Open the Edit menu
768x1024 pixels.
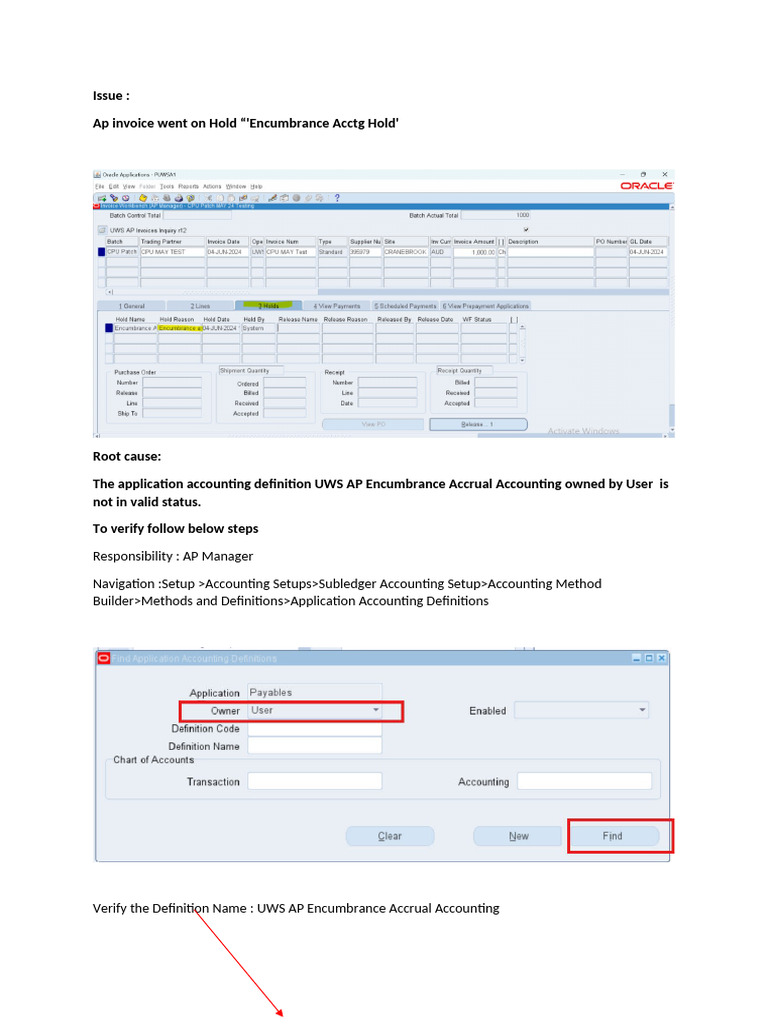(x=114, y=187)
